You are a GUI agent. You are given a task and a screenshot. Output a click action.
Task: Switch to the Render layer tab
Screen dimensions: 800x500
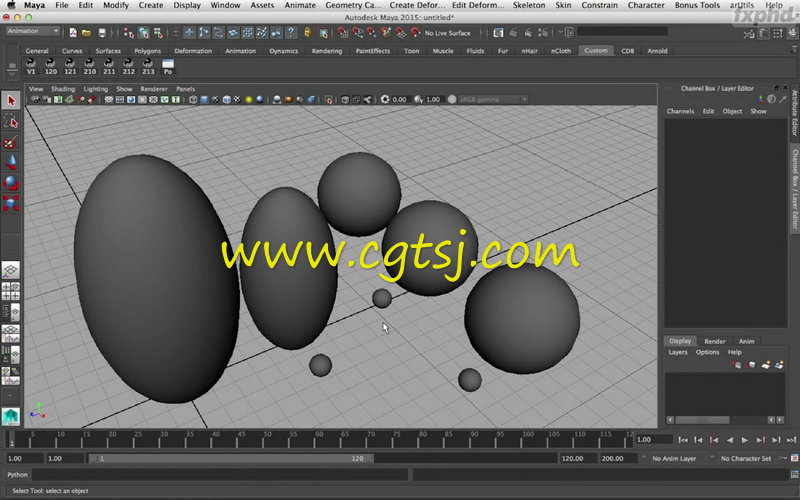tap(715, 341)
